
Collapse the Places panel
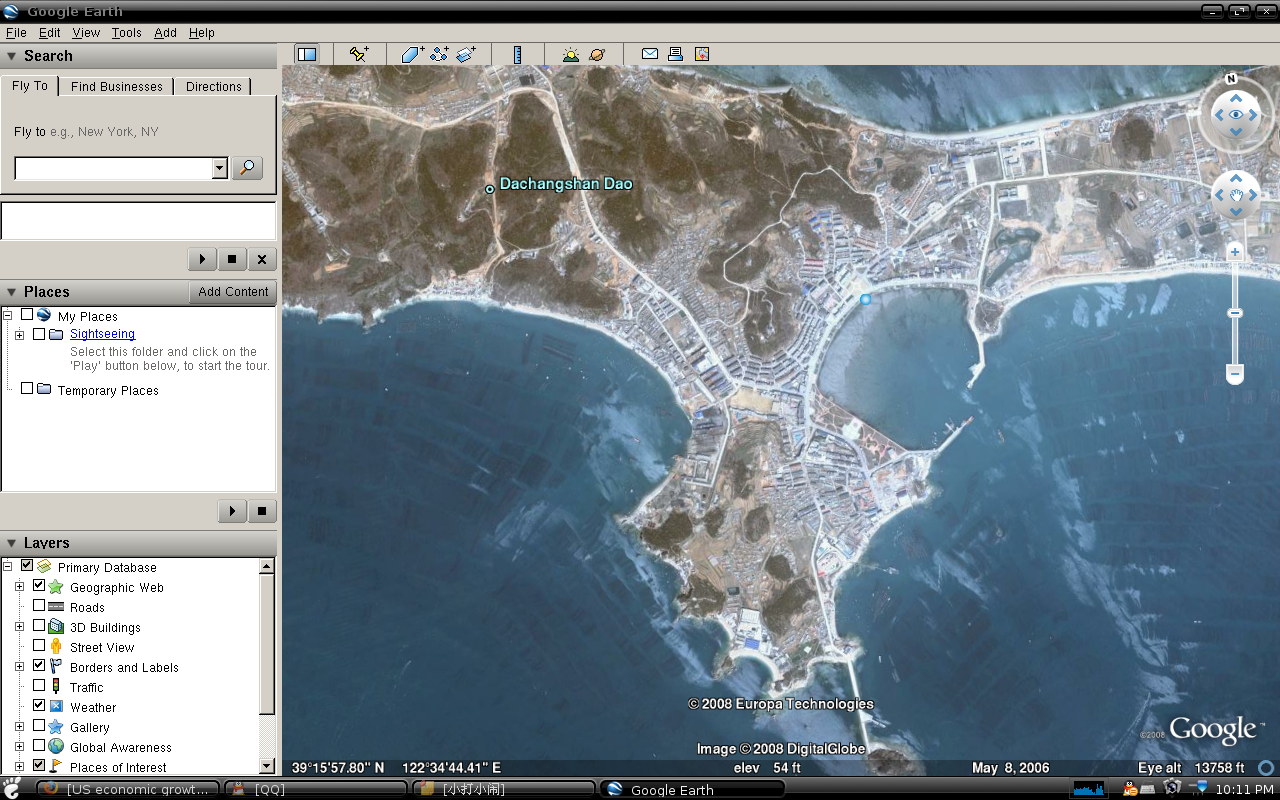12,292
